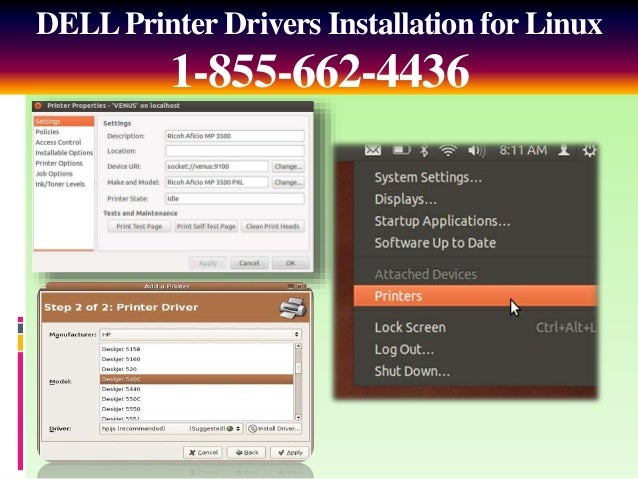This screenshot has height=479, width=638.
Task: Open the Bluetooth indicator
Action: click(424, 151)
